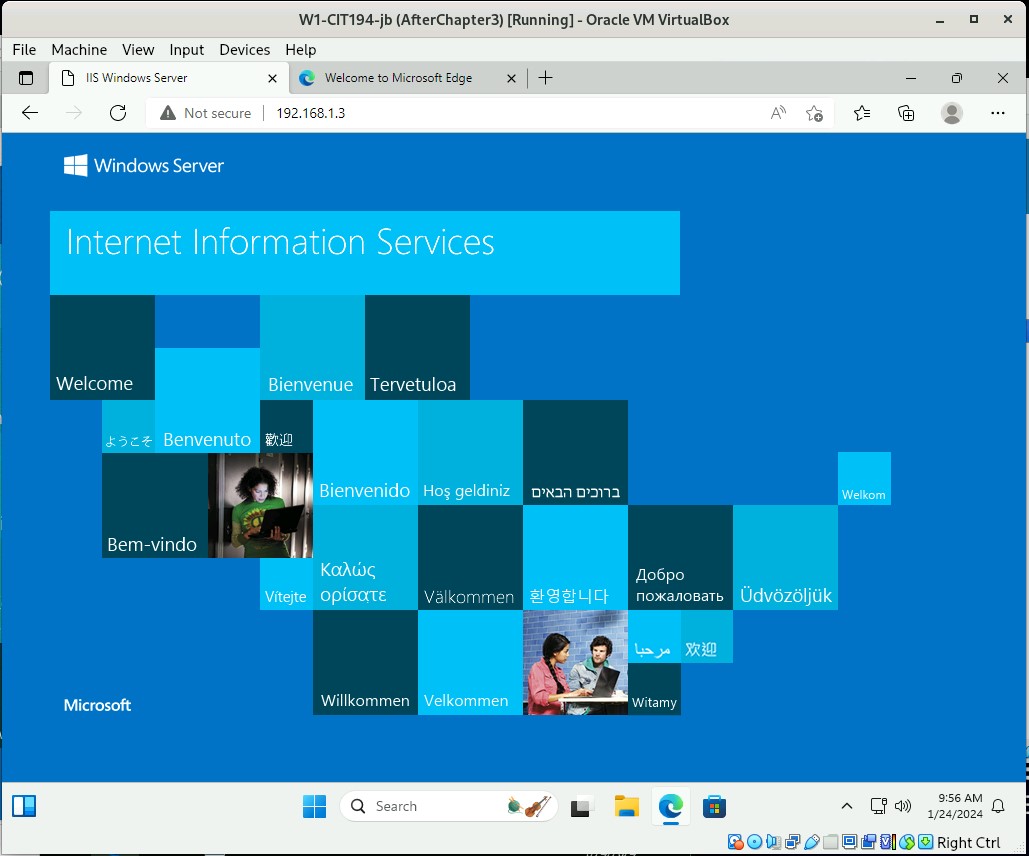
Task: Open the VirtualBox View menu
Action: (x=138, y=50)
